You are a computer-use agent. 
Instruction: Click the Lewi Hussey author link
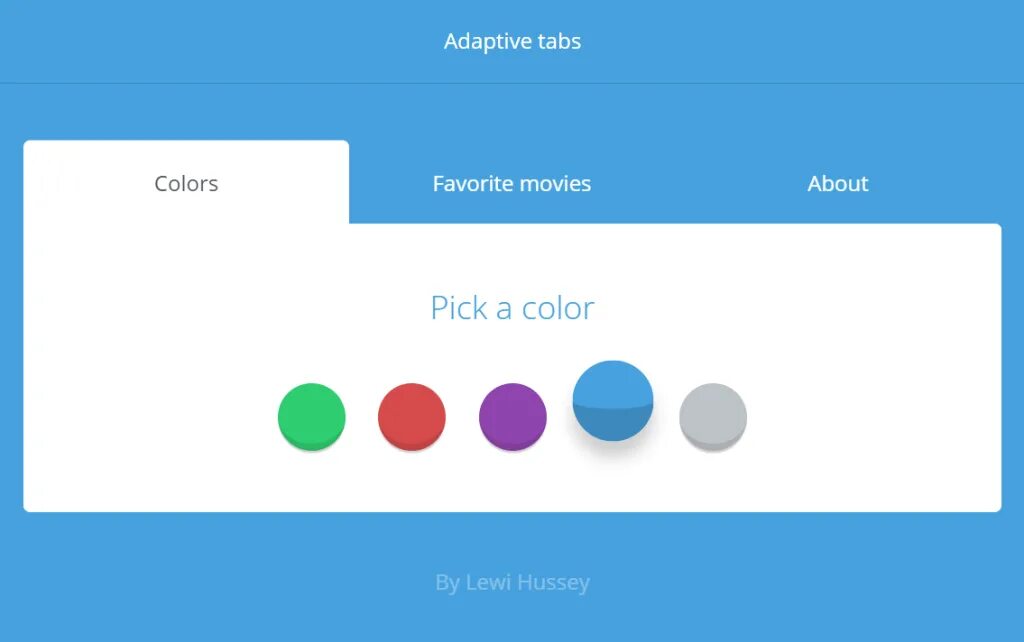click(527, 582)
